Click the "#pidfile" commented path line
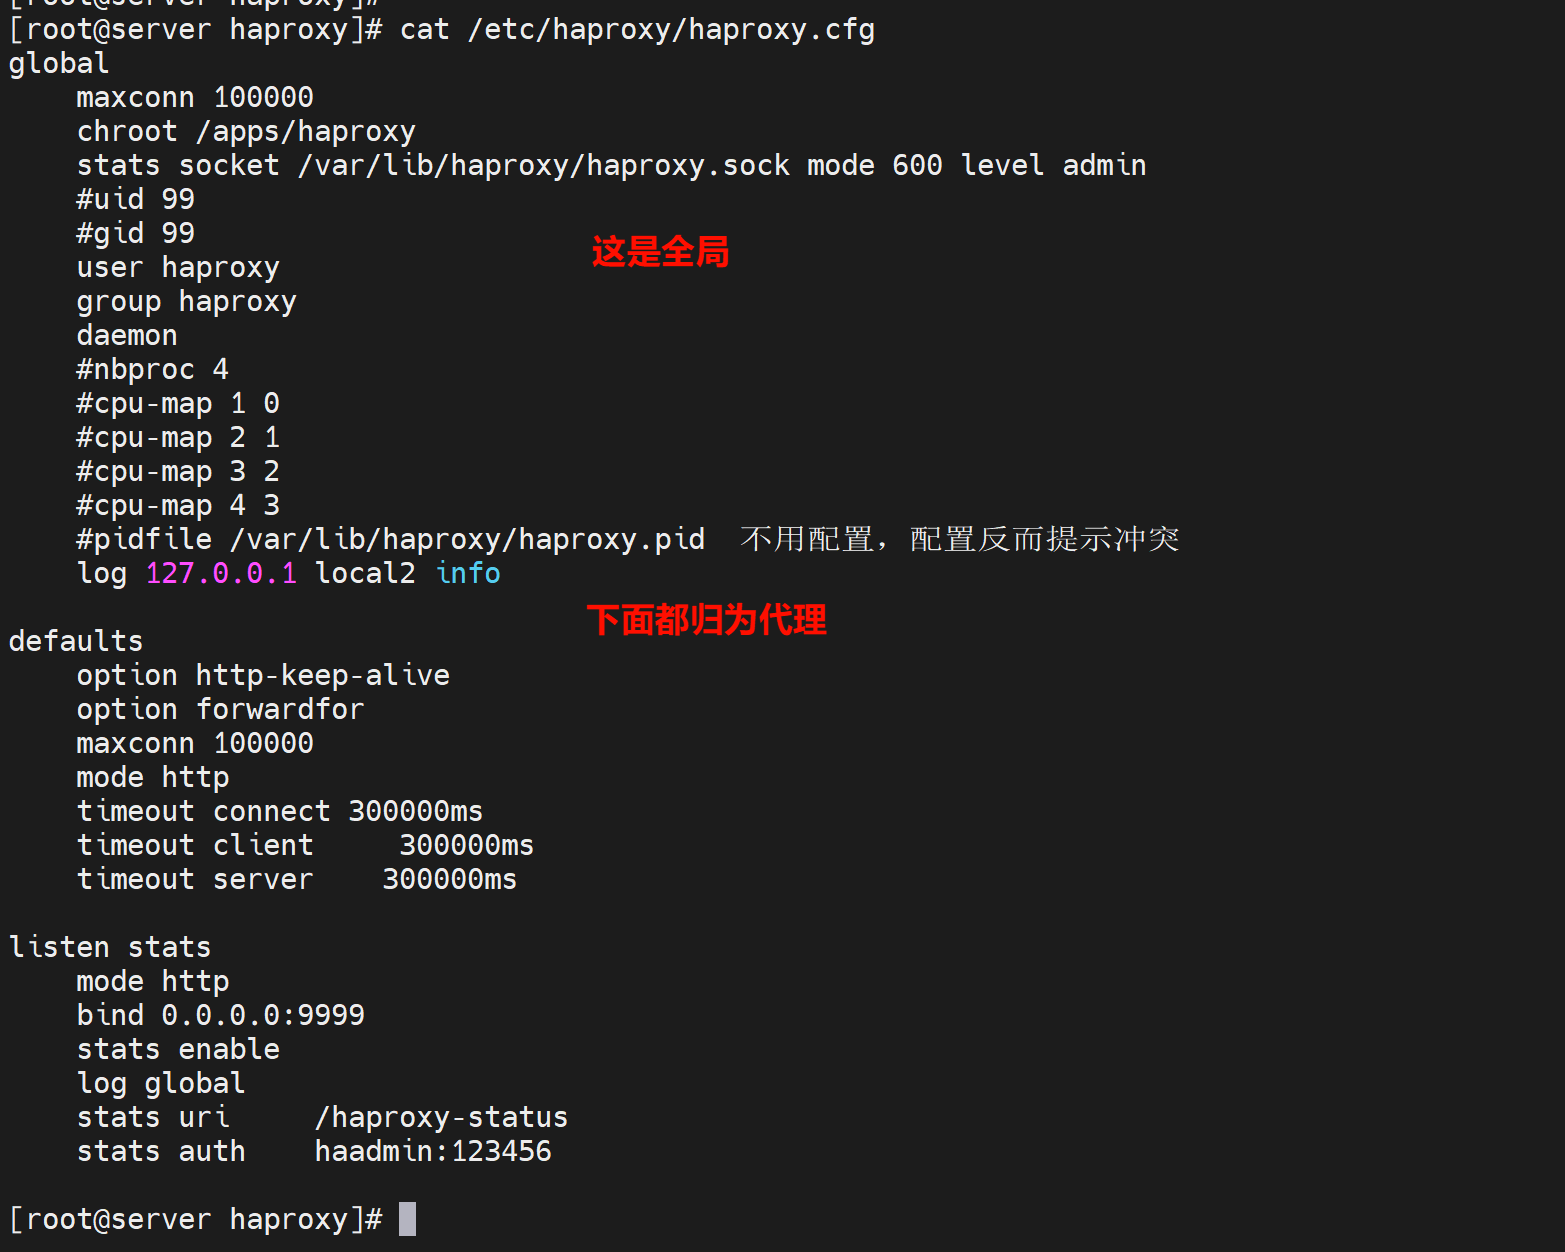The image size is (1565, 1252). (x=390, y=540)
